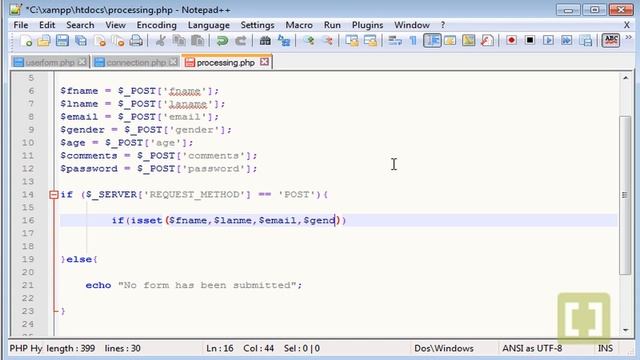The width and height of the screenshot is (640, 360).
Task: Click the Save All icon
Action: [81, 41]
